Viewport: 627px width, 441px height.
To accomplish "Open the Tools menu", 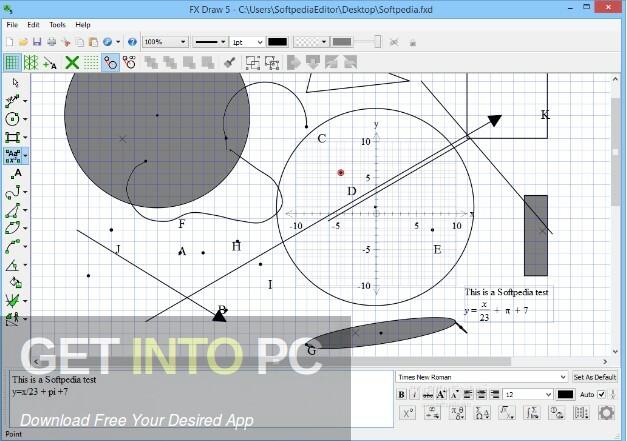I will click(x=57, y=25).
